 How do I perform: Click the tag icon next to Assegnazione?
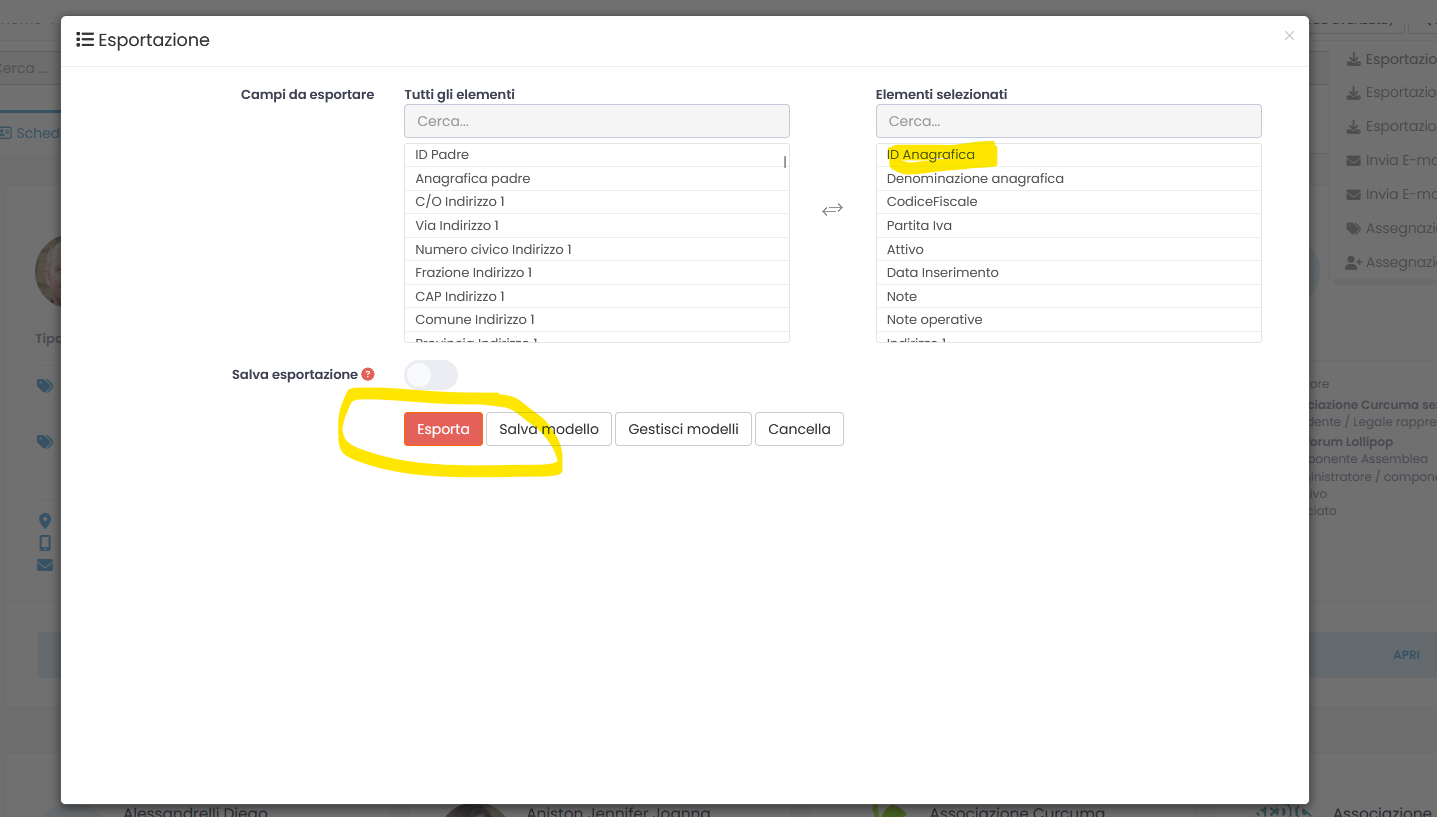click(x=1353, y=228)
